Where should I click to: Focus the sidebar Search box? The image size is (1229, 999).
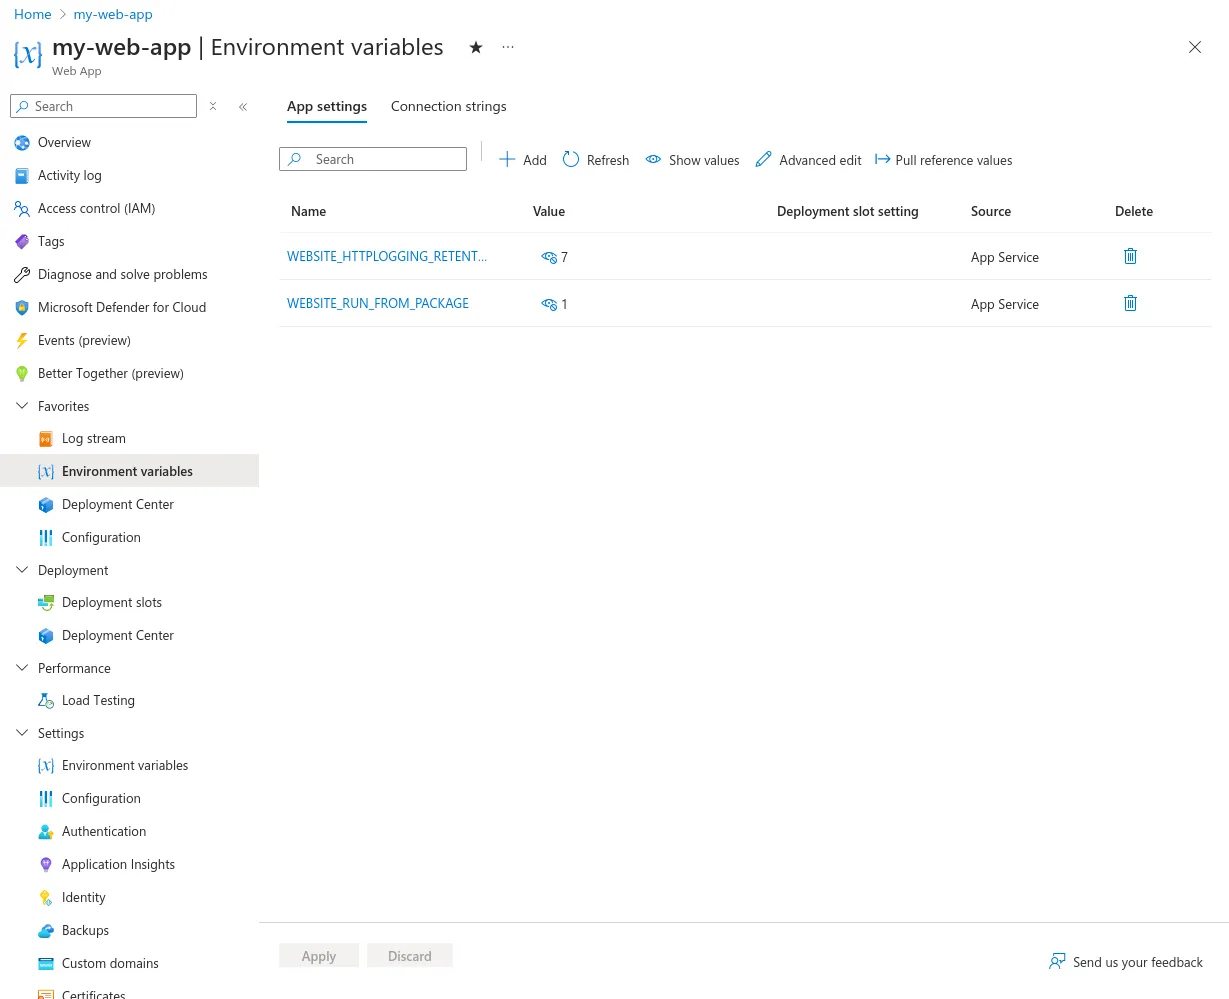coord(103,106)
